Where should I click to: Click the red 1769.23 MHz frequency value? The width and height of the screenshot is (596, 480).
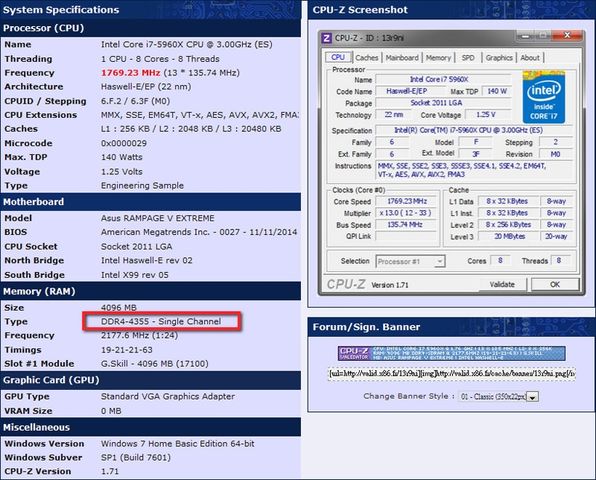130,73
